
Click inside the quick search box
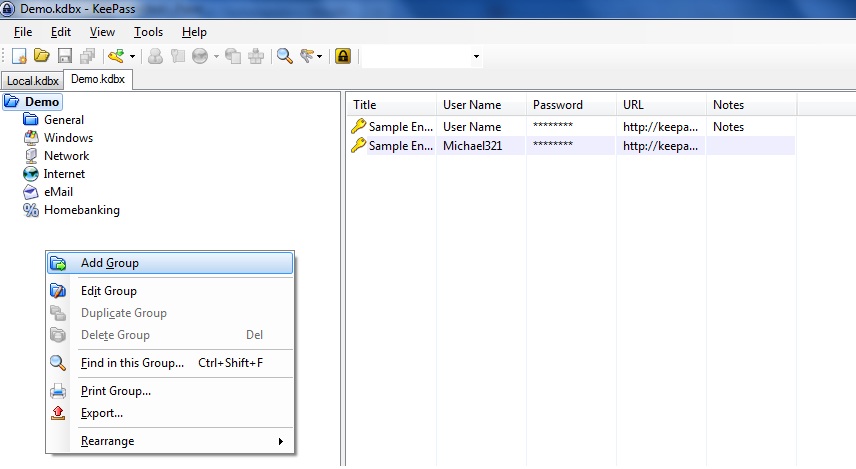click(416, 56)
